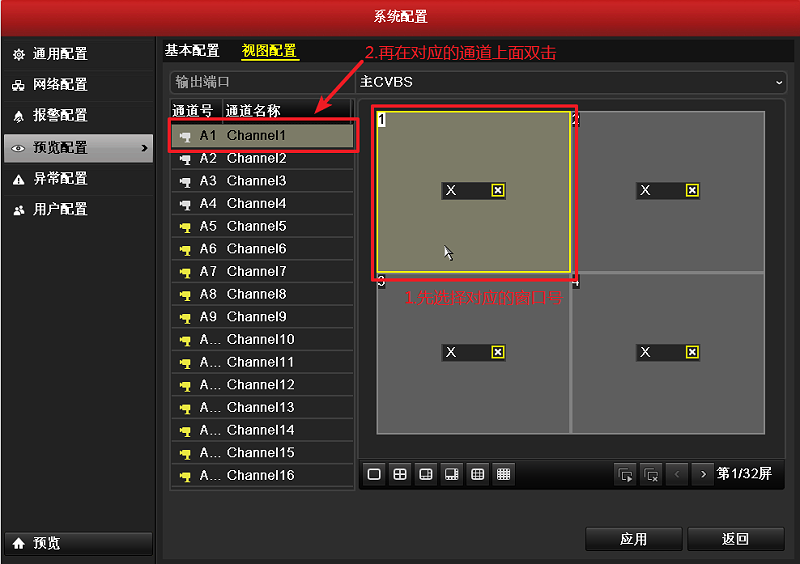Screen dimensions: 800x564
Task: Clear window 2 using its yellow X box
Action: [x=692, y=190]
